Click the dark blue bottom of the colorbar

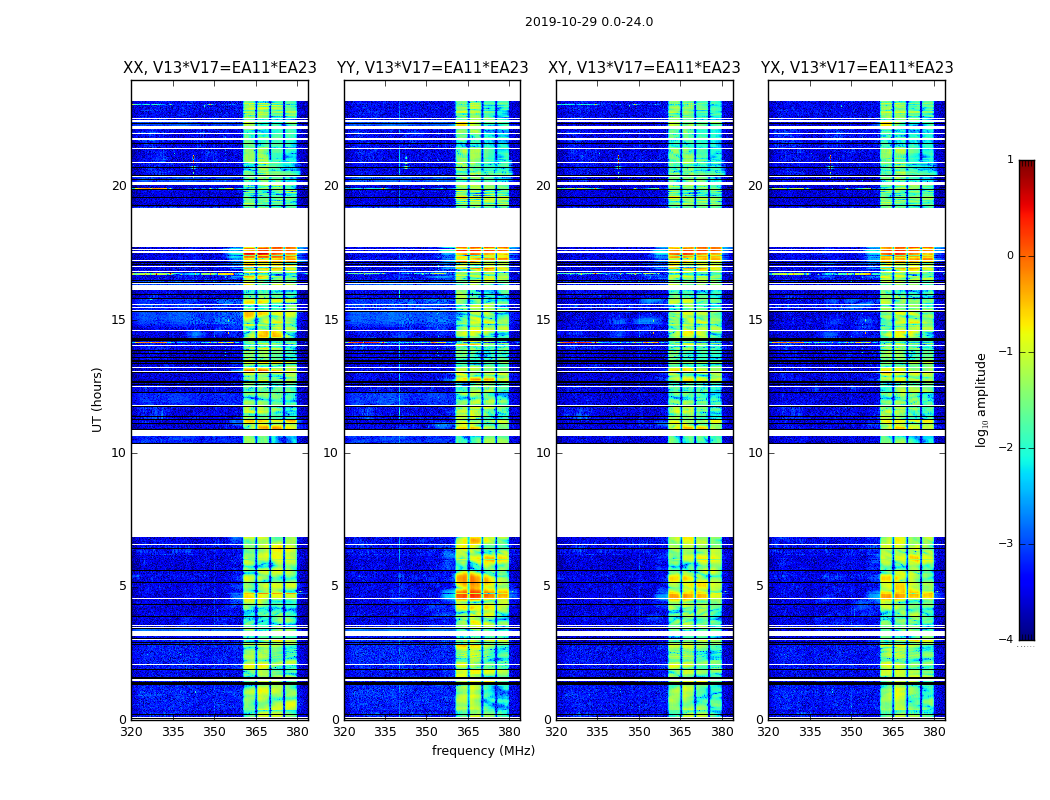point(1027,626)
